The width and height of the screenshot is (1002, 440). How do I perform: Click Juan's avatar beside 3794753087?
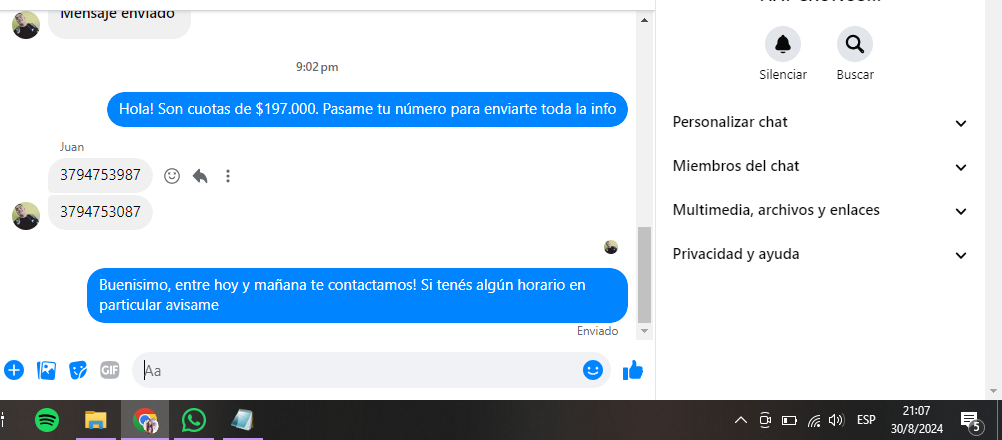coord(26,216)
